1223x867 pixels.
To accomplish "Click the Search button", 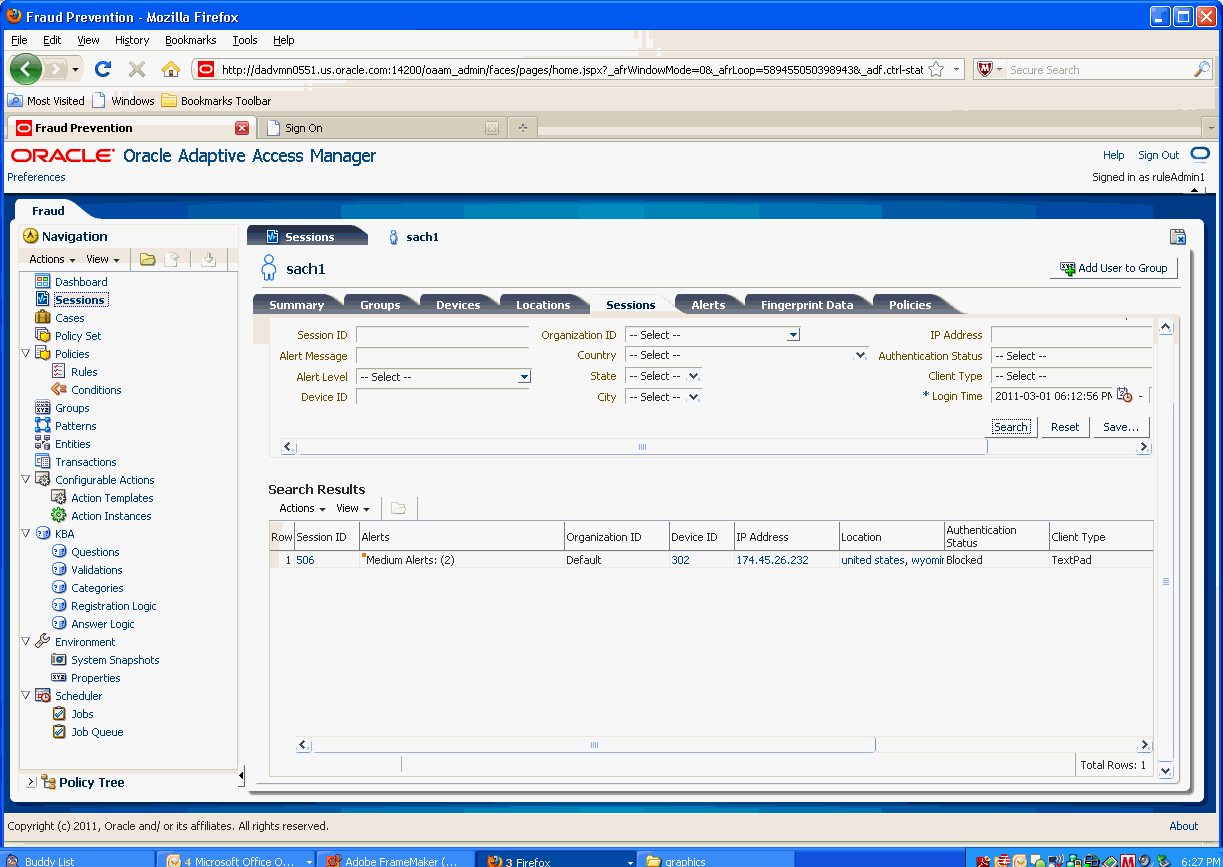I will point(1011,426).
